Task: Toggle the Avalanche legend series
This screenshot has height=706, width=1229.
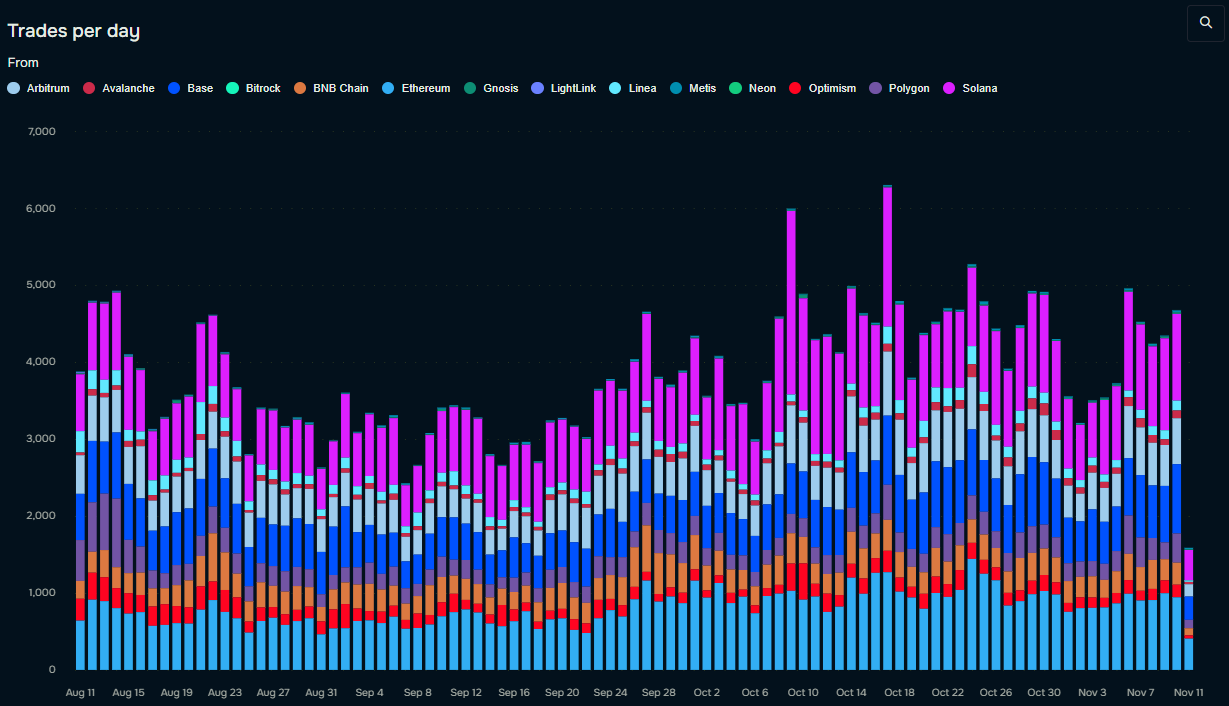Action: (x=119, y=88)
